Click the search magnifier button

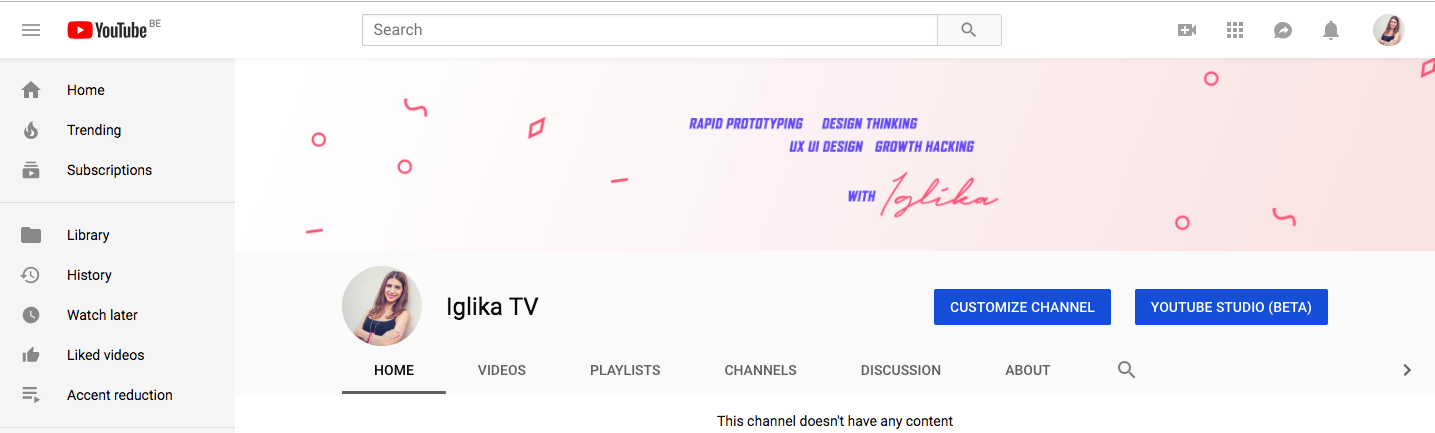pyautogui.click(x=968, y=30)
